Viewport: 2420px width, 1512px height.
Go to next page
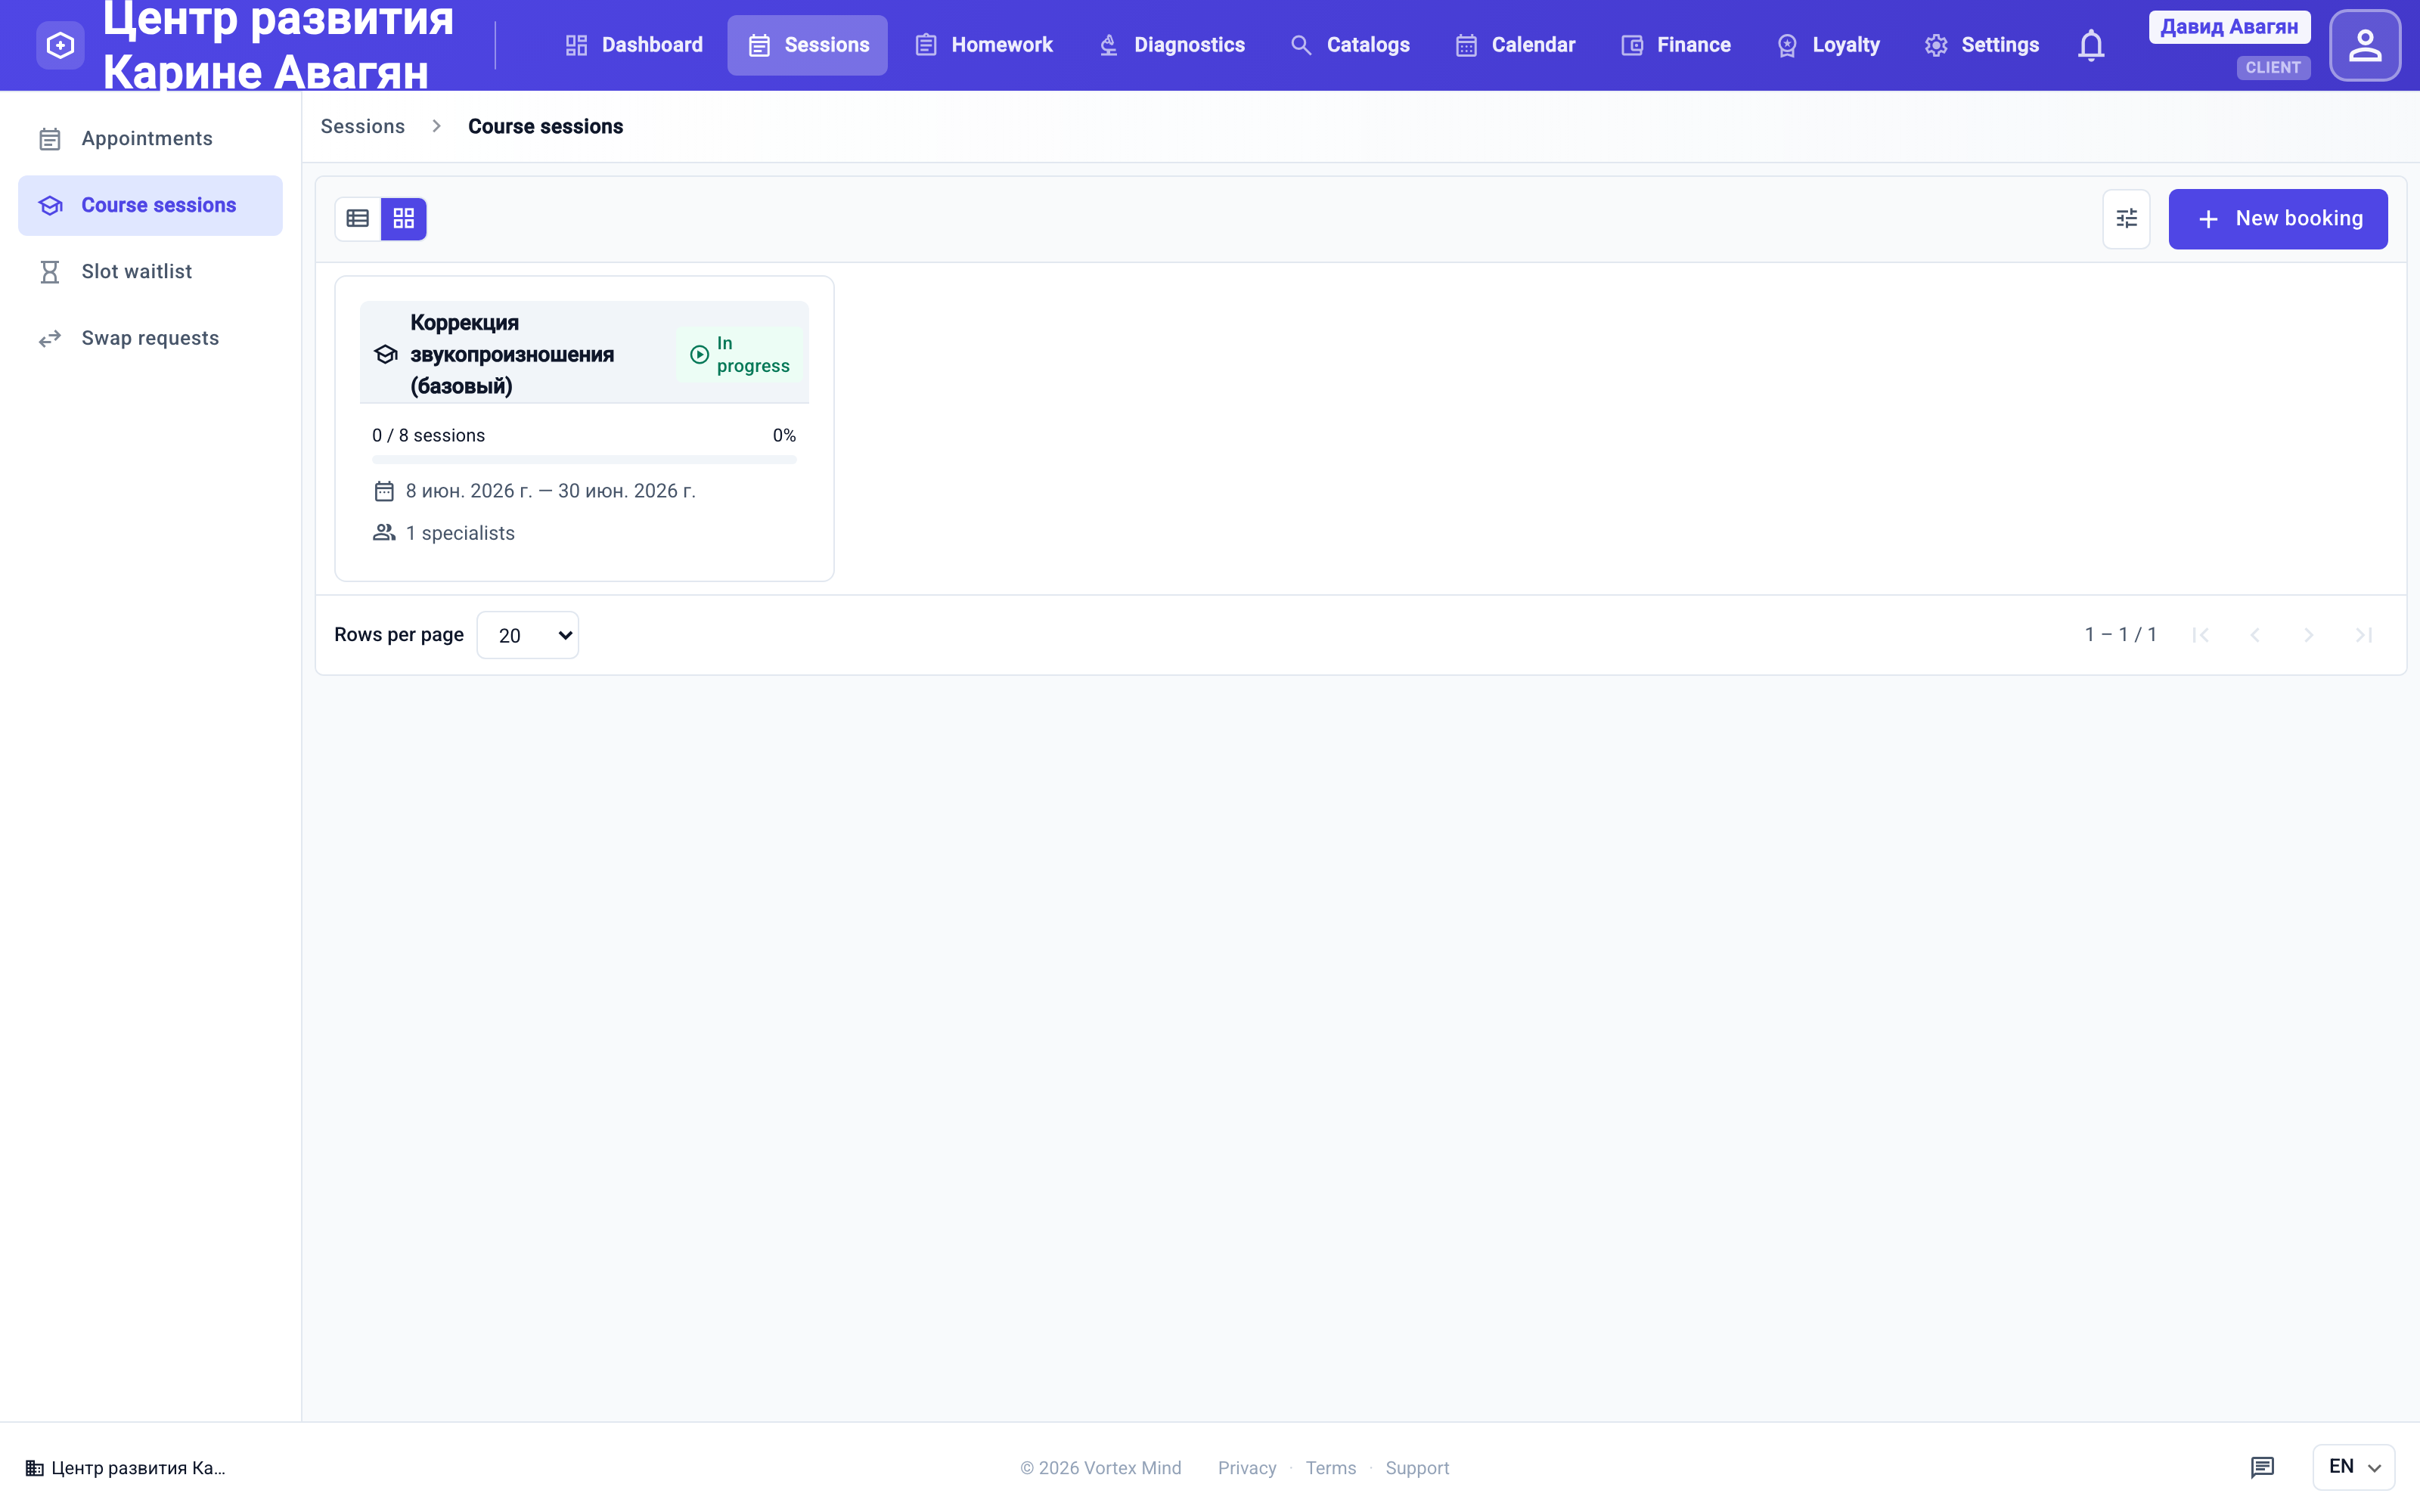[x=2308, y=635]
